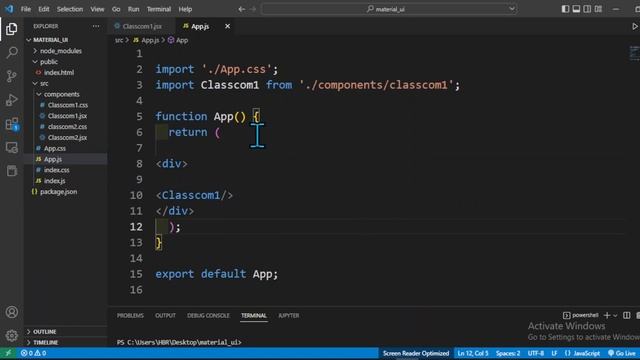Close the App.js editor tab
640x360 pixels.
[227, 26]
